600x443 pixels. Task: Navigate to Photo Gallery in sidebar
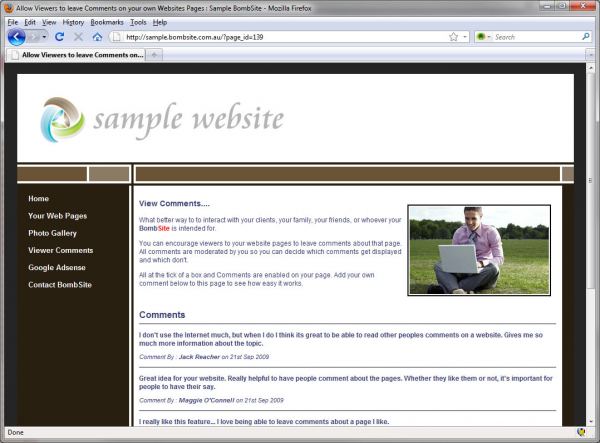52,233
